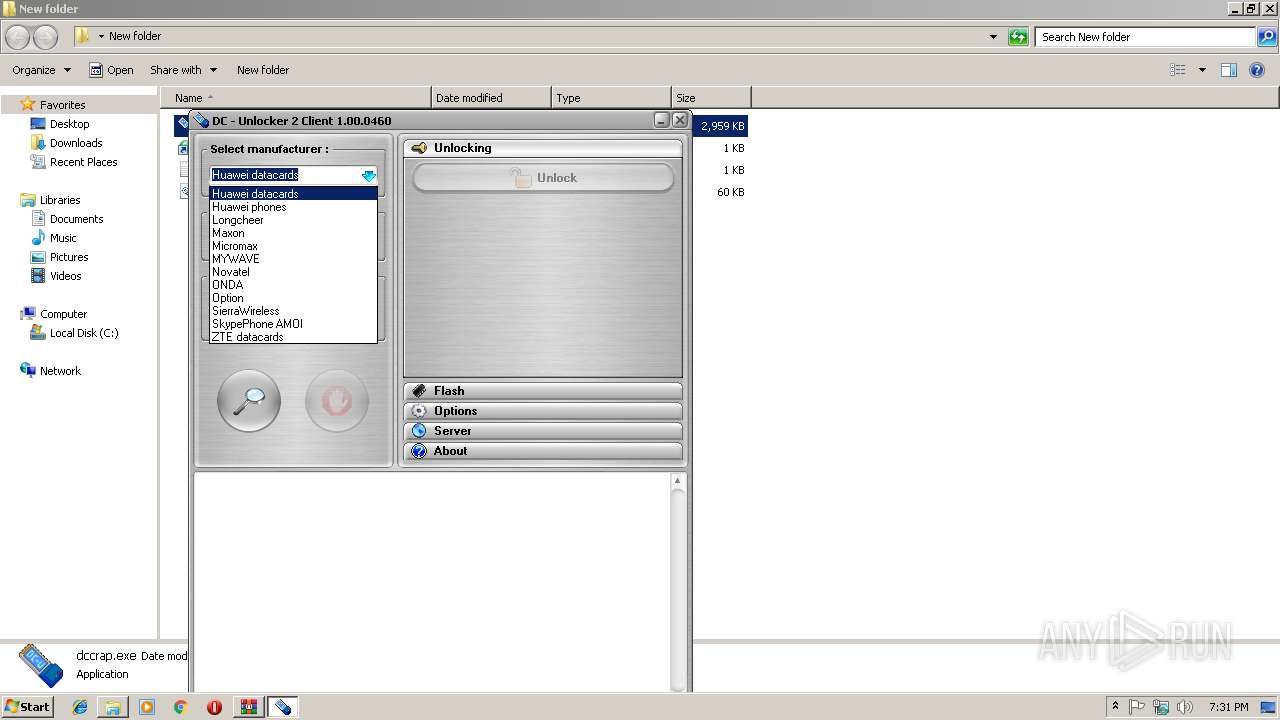Open the Server section
This screenshot has width=1280, height=720.
coord(543,431)
